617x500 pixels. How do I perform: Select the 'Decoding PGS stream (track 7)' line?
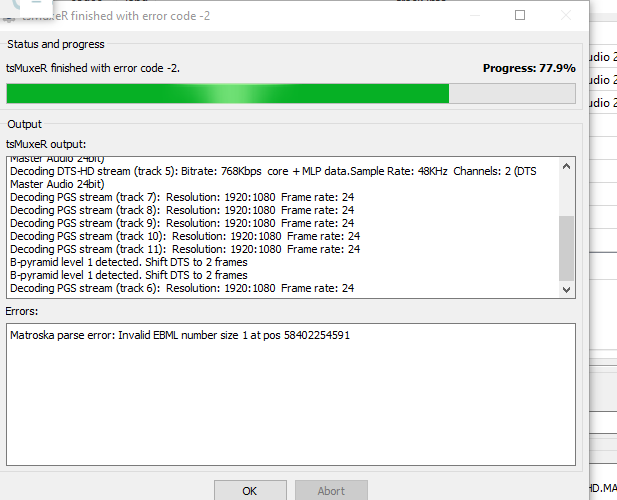point(182,197)
